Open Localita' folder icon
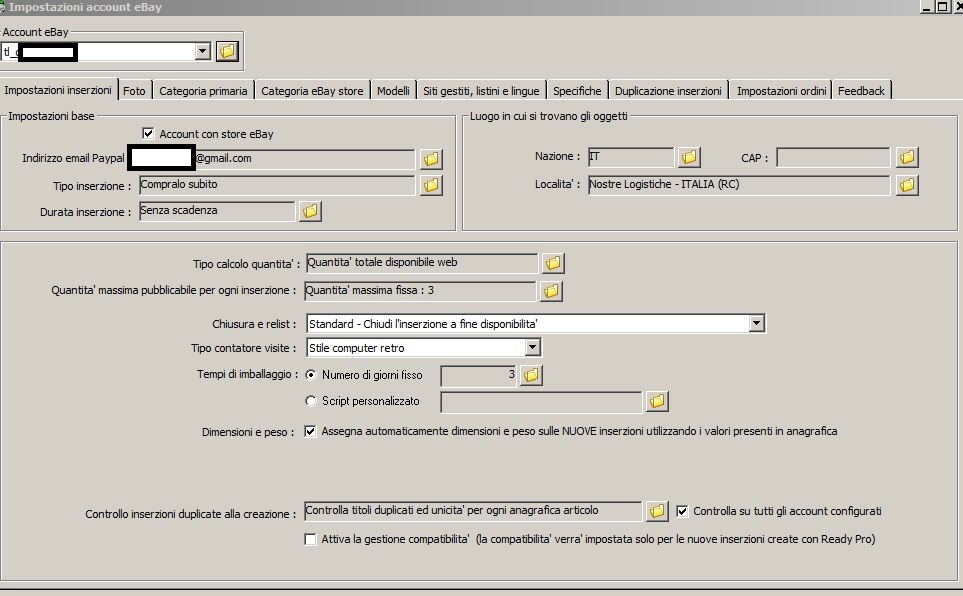963x596 pixels. (x=907, y=185)
